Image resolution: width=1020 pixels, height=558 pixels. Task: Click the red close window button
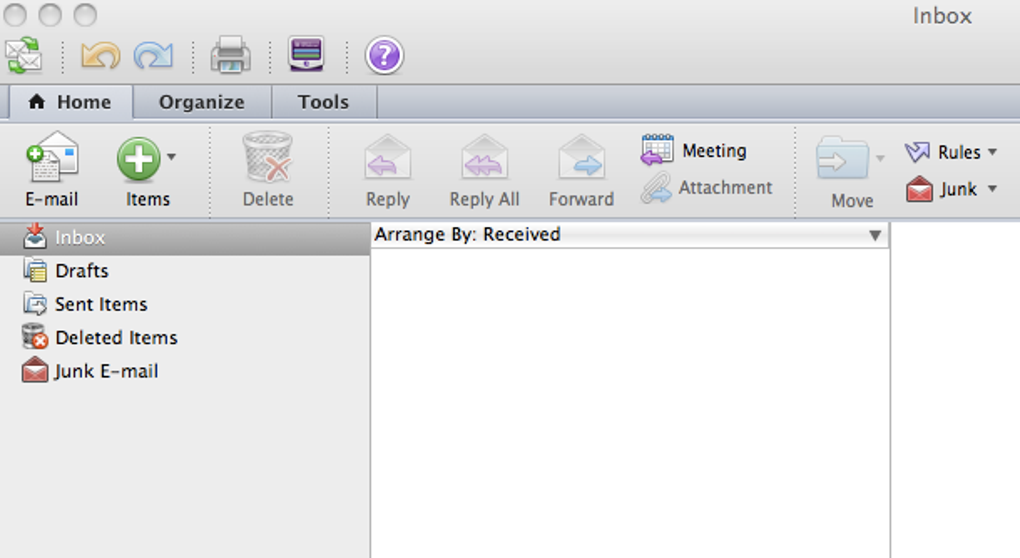click(x=15, y=14)
